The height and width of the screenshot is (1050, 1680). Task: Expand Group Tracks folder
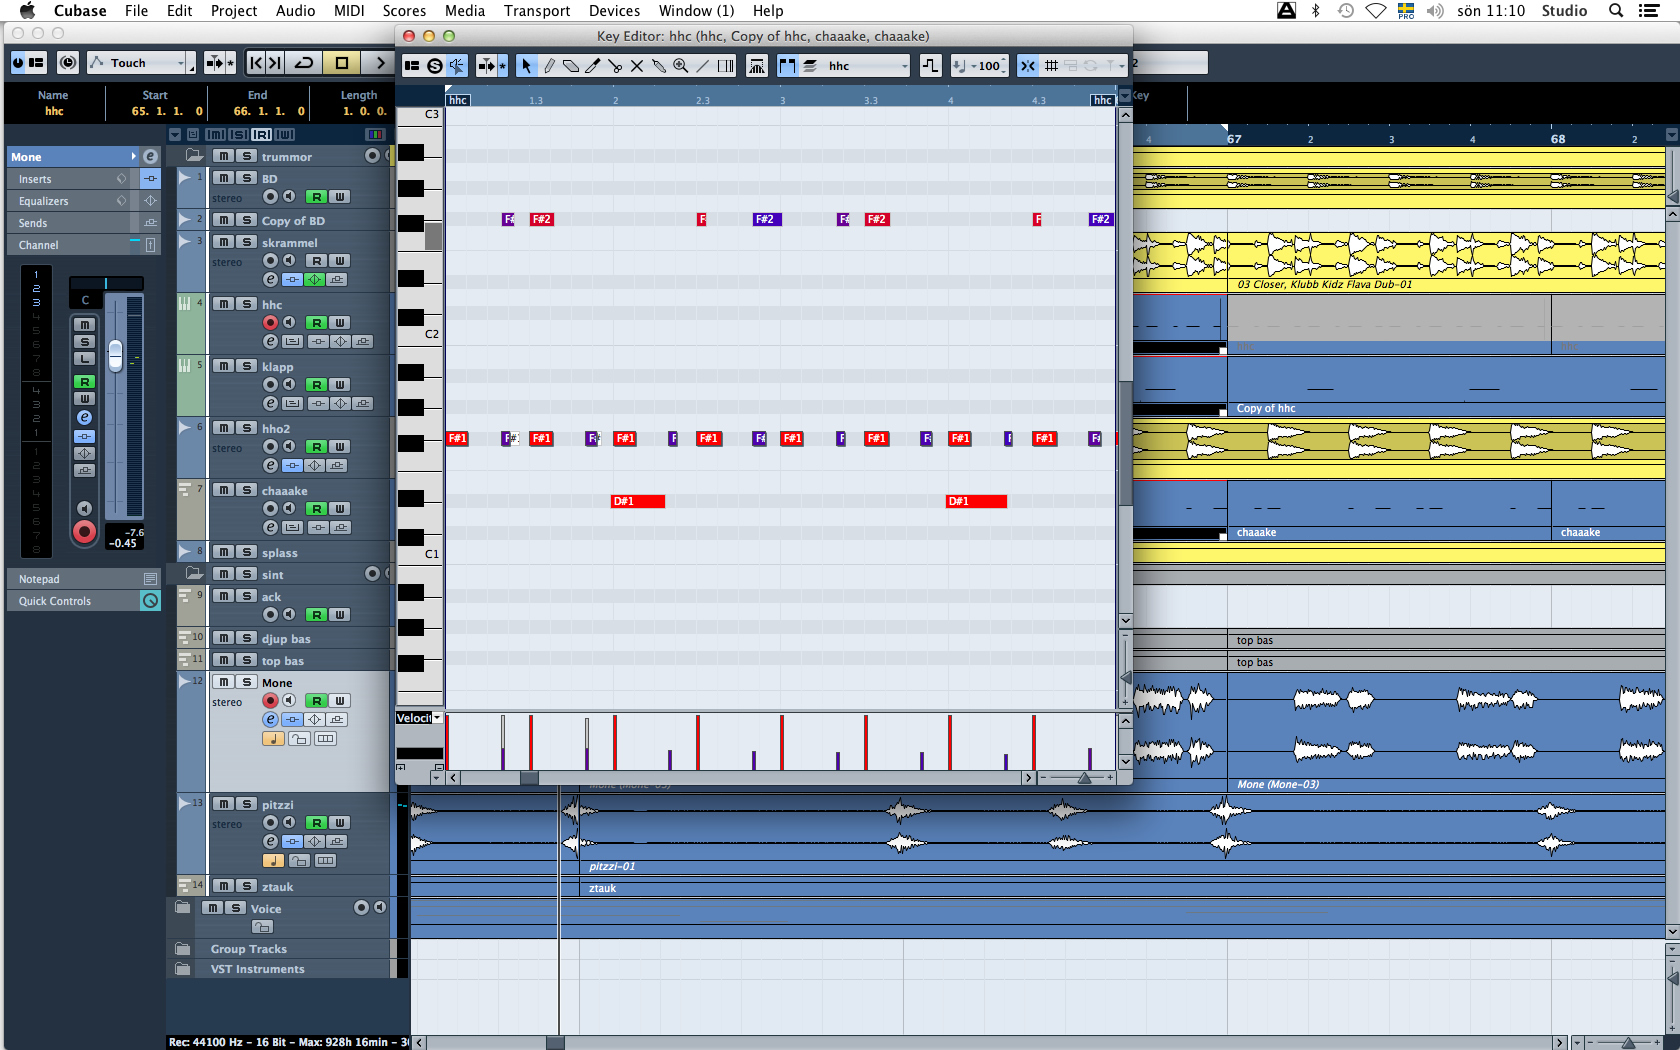[182, 949]
